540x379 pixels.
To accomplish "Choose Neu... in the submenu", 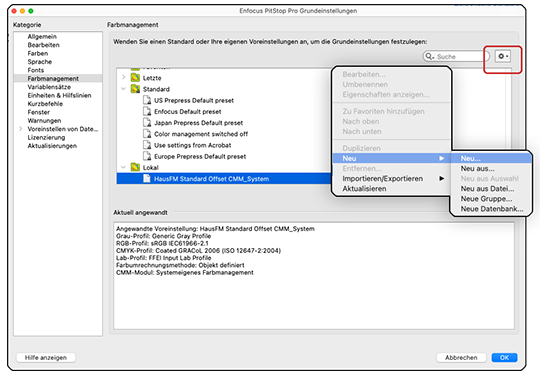I will pyautogui.click(x=491, y=158).
